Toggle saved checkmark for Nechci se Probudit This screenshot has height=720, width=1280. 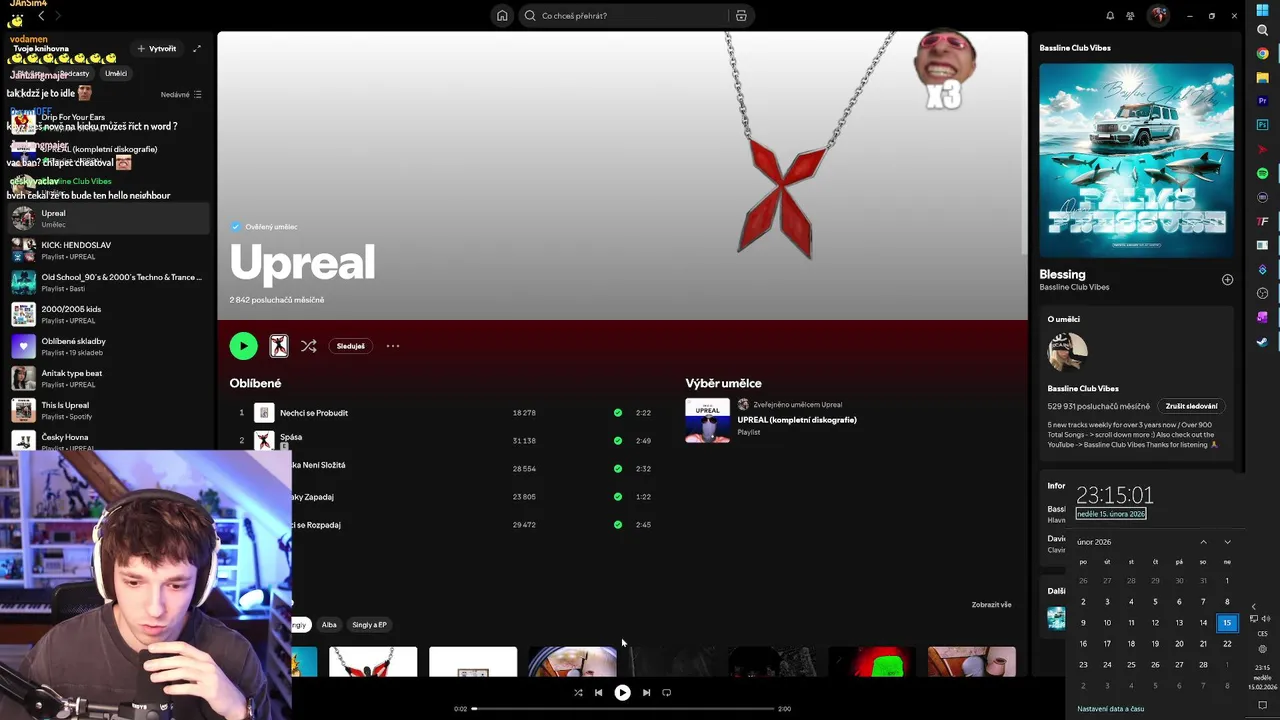pyautogui.click(x=618, y=413)
